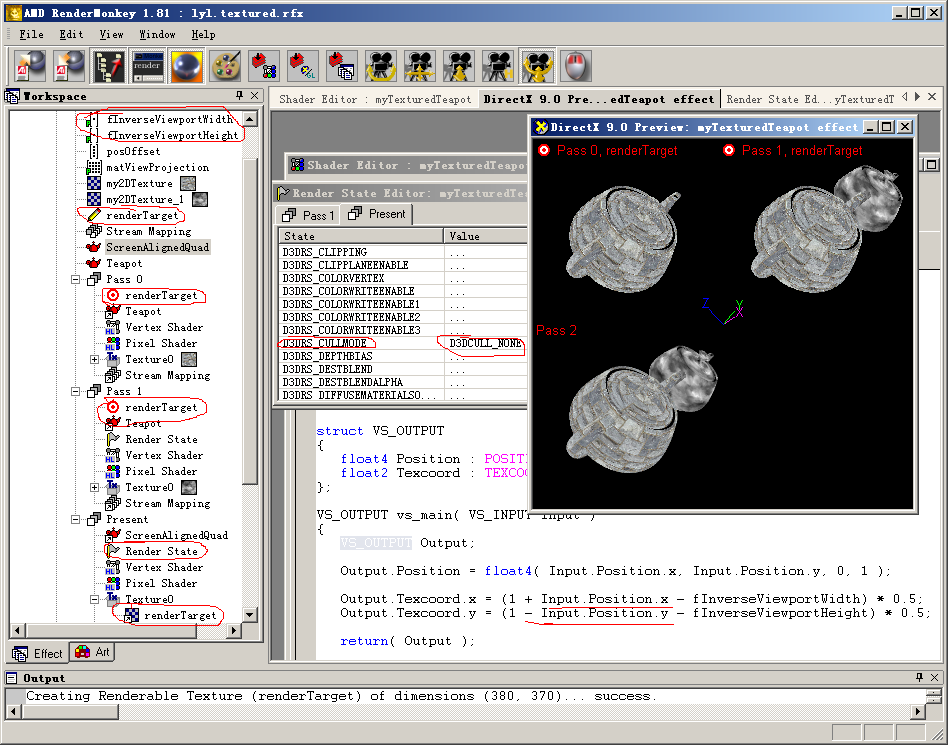Image resolution: width=948 pixels, height=745 pixels.
Task: Click the compile DirectX shaders toolbar icon
Action: [264, 66]
